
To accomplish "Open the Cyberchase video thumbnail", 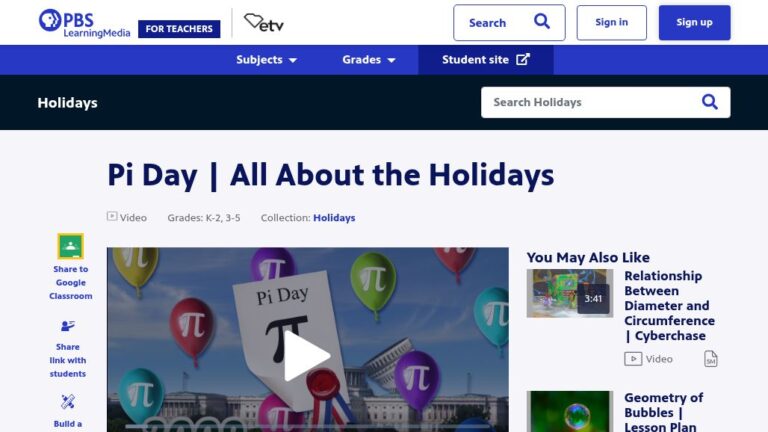I will [570, 293].
